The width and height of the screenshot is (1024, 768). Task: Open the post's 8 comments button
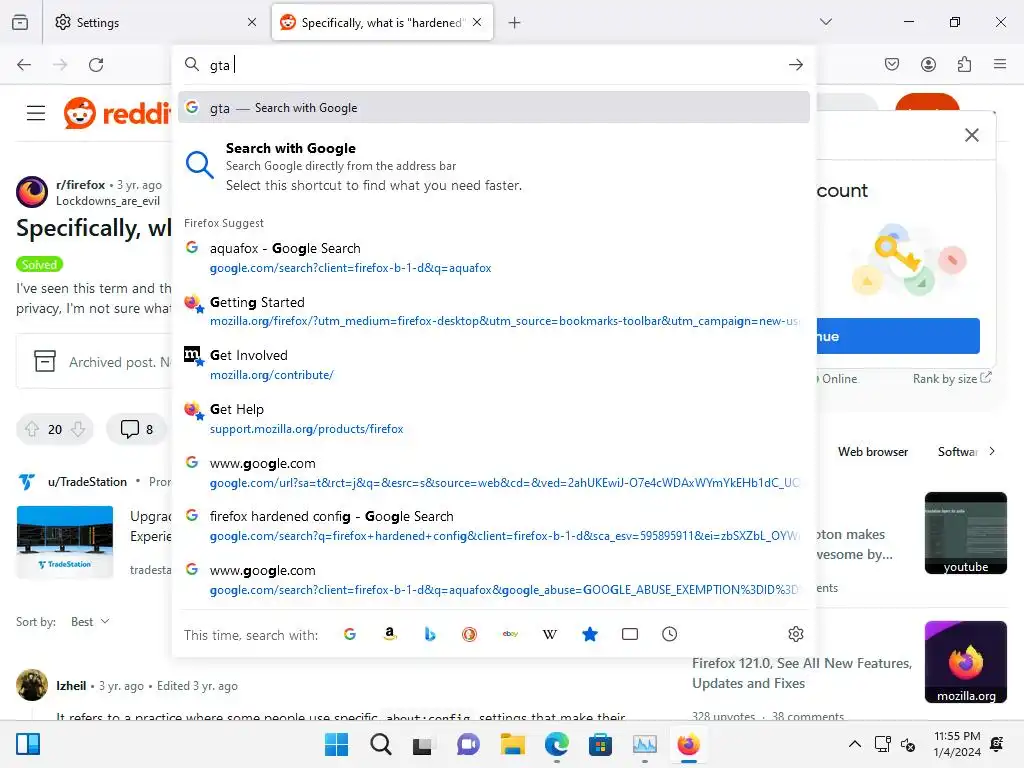pos(136,429)
